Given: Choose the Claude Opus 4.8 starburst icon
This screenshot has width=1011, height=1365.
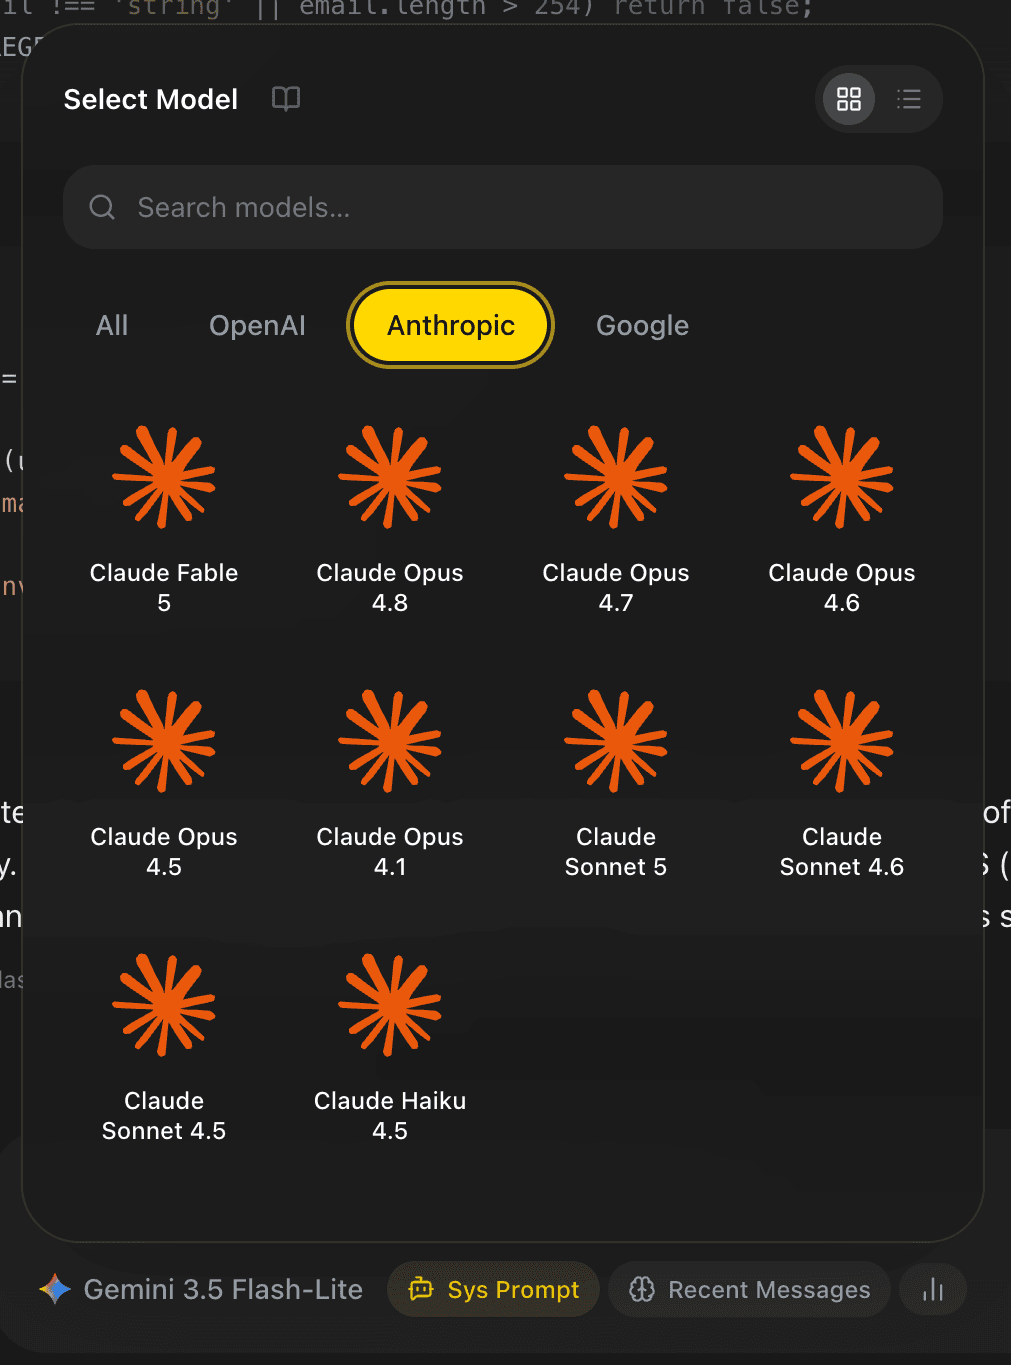Looking at the screenshot, I should click(x=390, y=477).
